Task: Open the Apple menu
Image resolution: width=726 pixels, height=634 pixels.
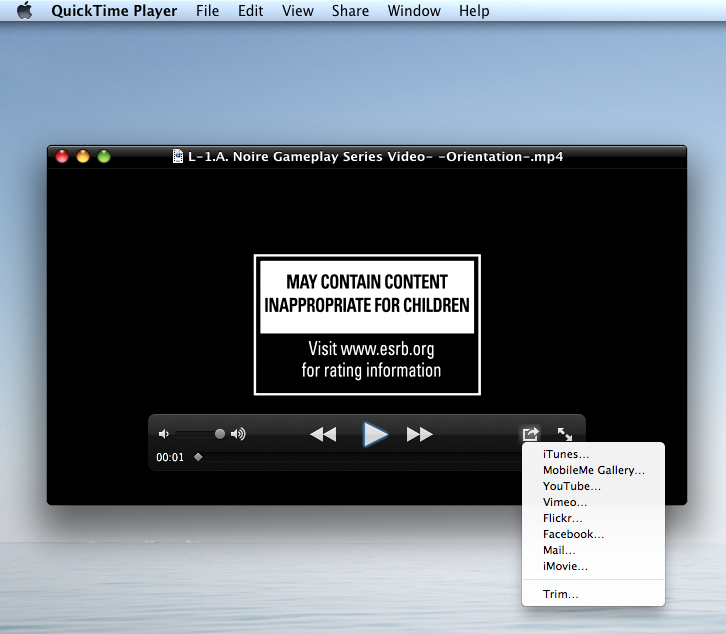Action: click(x=25, y=10)
